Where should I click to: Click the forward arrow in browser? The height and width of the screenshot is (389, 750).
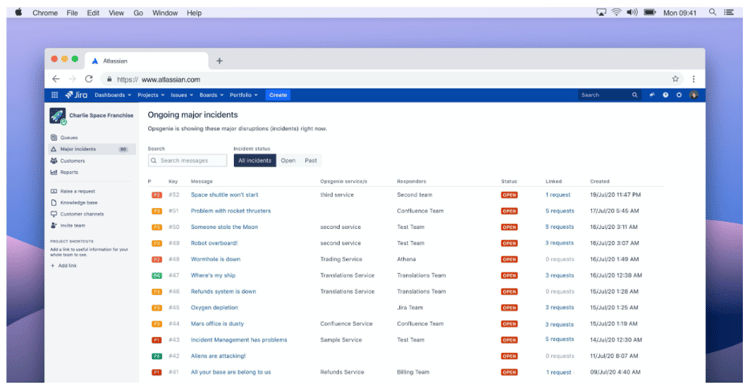click(73, 79)
